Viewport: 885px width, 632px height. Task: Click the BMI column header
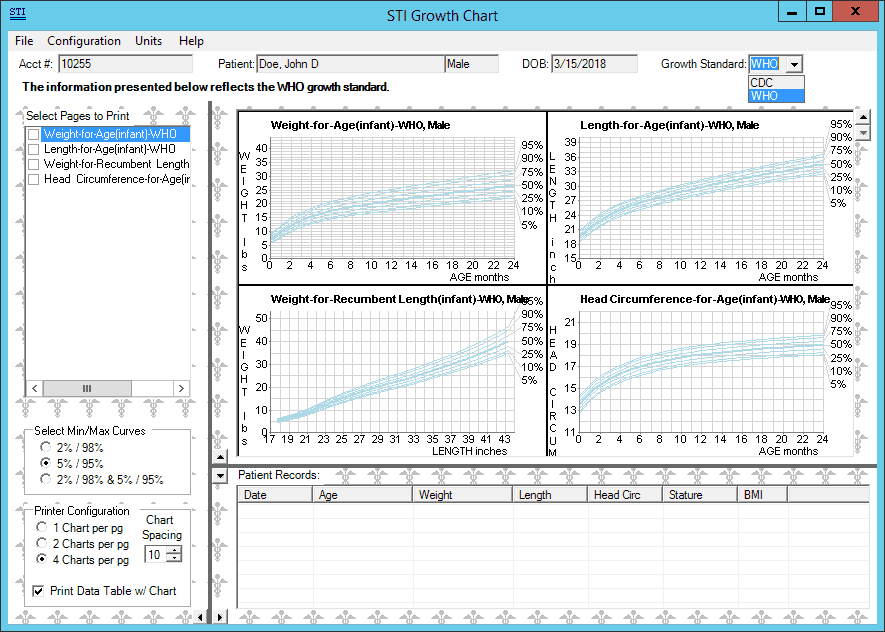click(x=763, y=495)
